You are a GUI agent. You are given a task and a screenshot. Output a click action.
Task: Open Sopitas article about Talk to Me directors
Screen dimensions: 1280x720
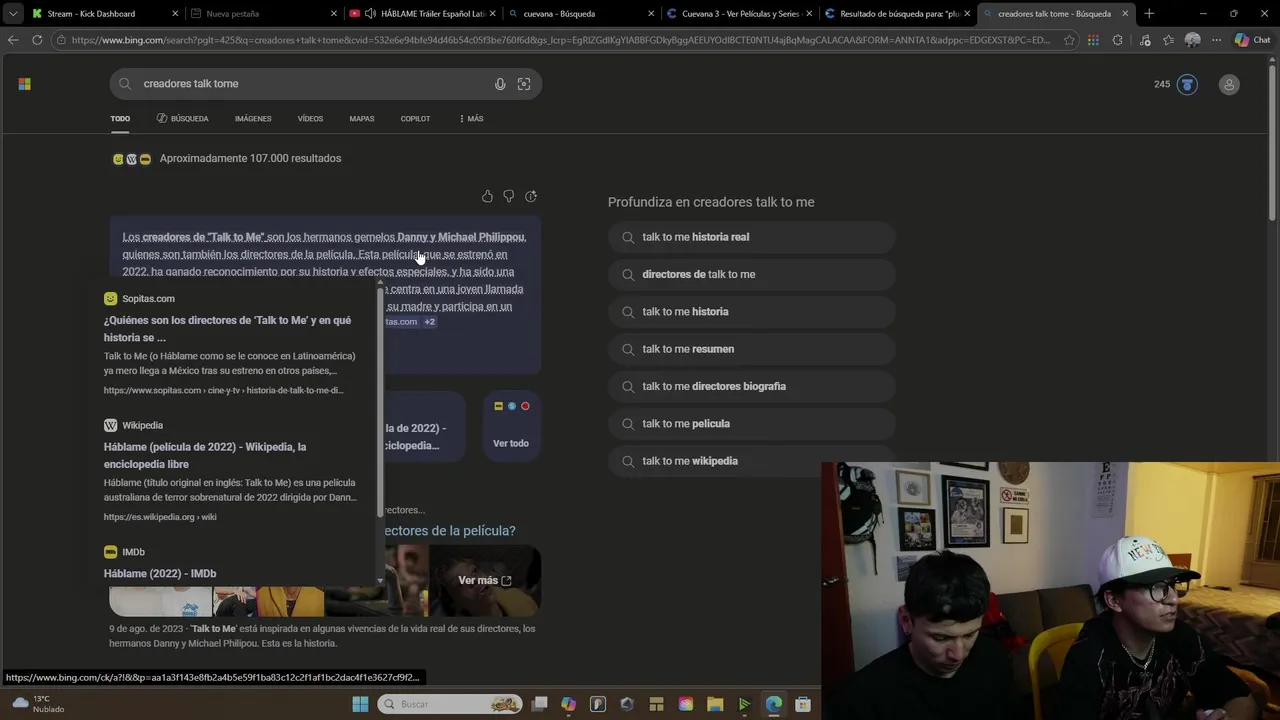[x=228, y=329]
